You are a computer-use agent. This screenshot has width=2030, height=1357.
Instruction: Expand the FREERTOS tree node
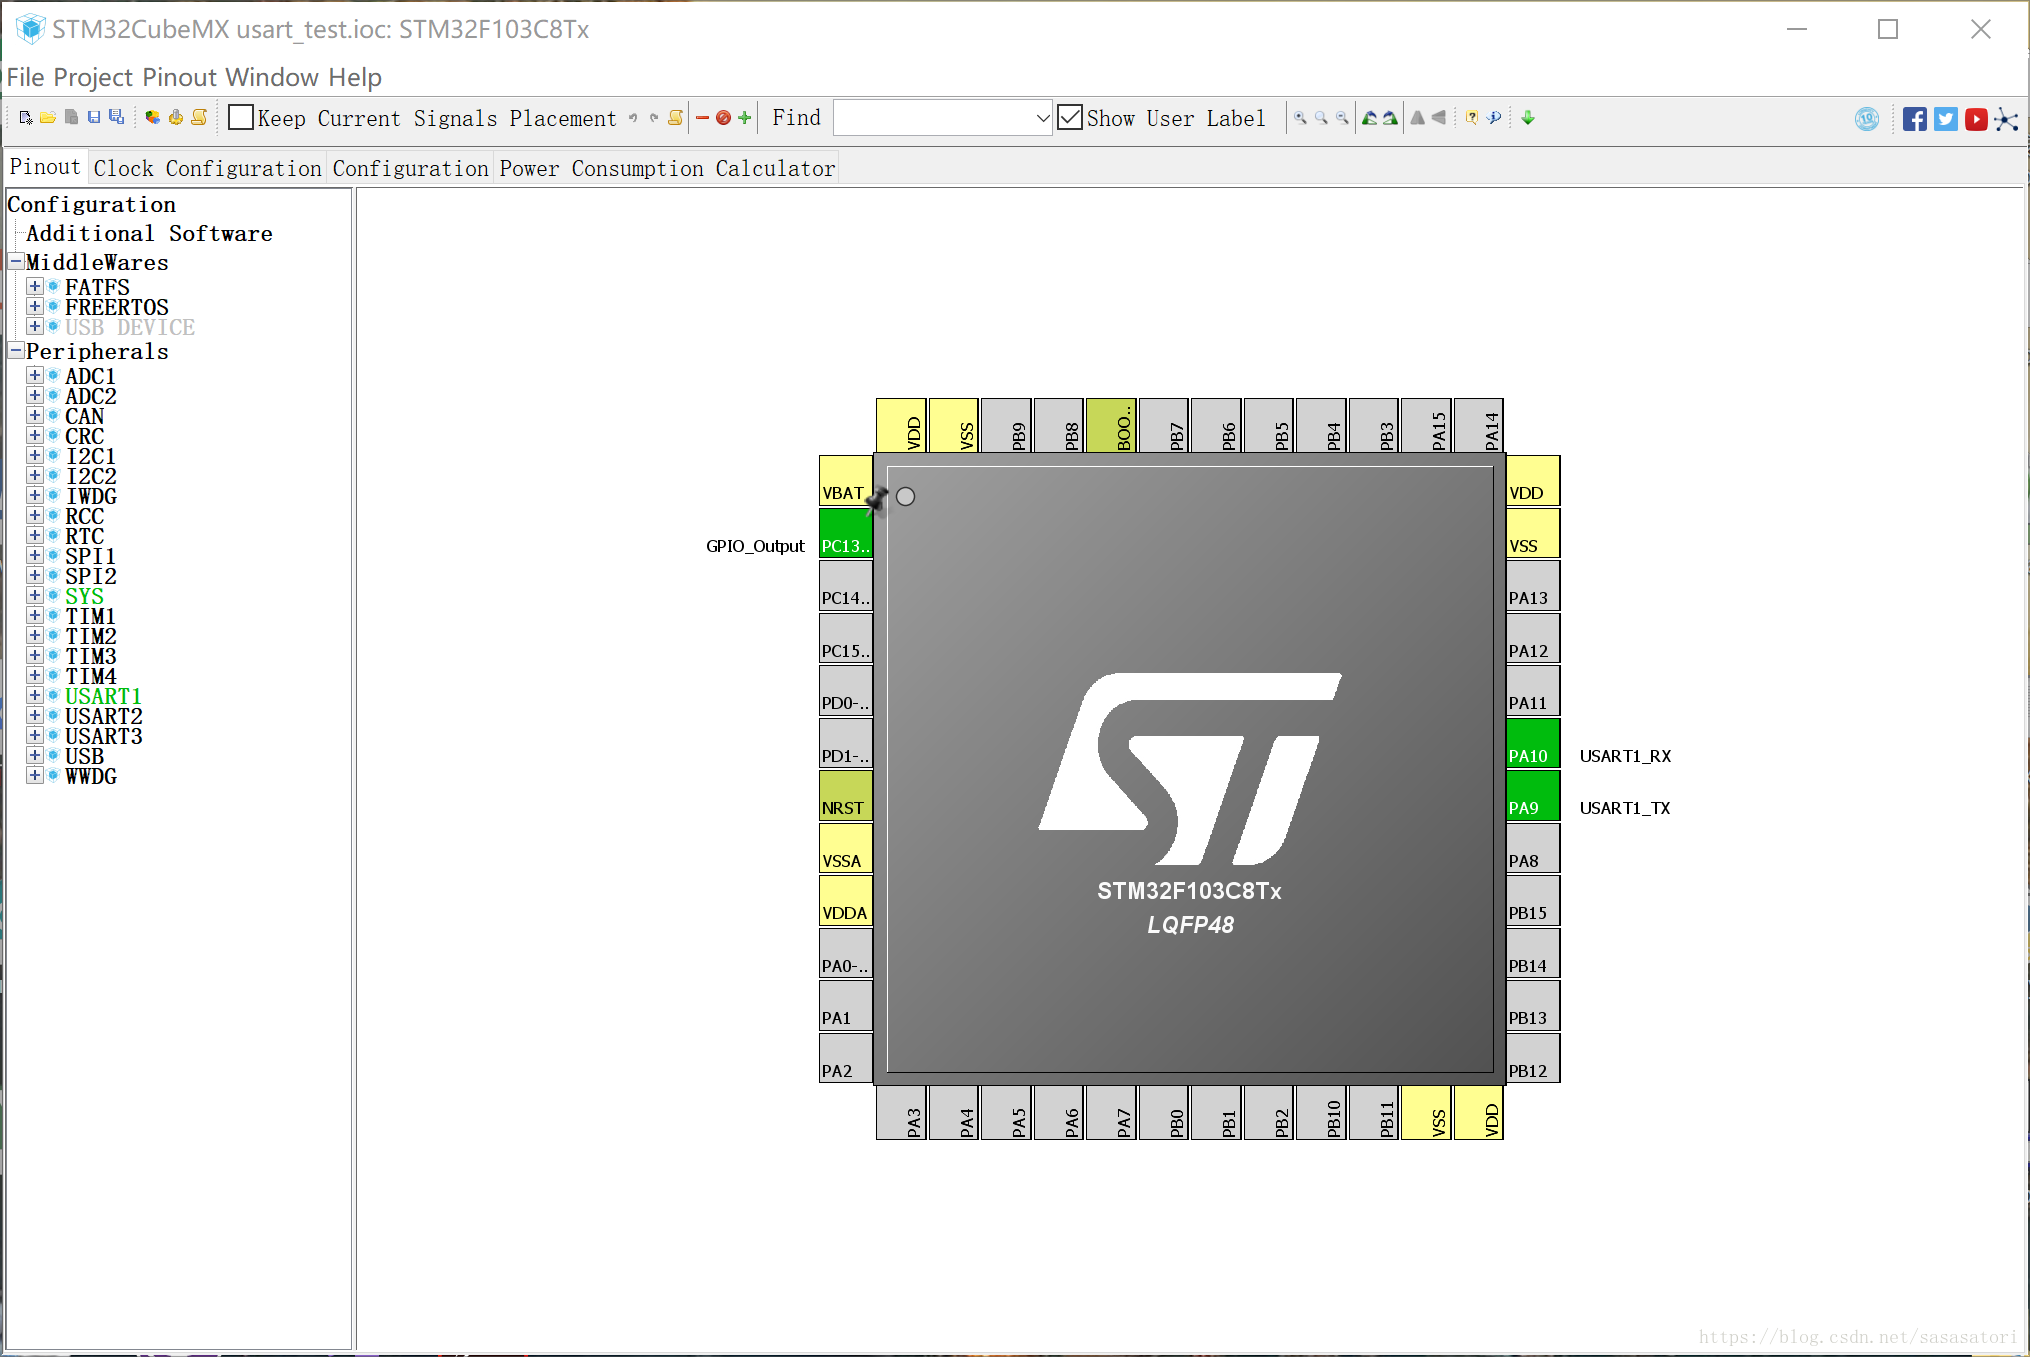tap(35, 307)
